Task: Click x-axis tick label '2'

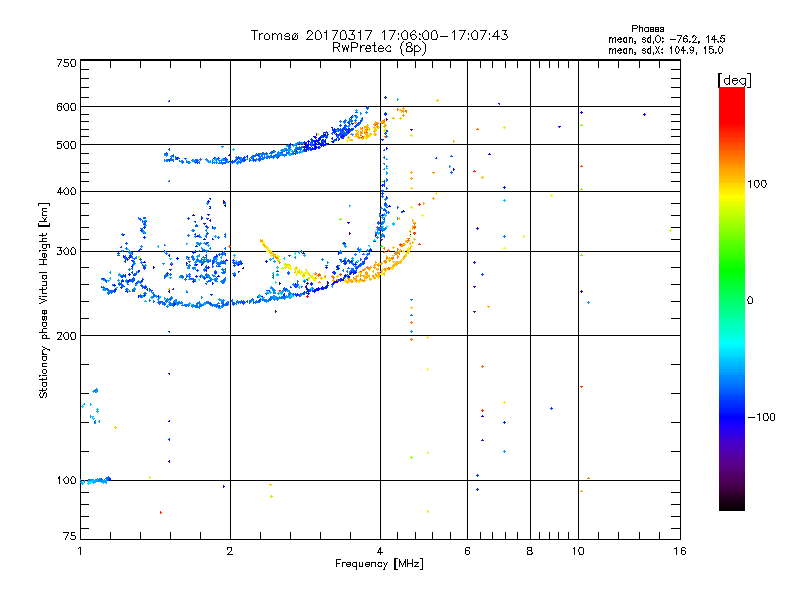Action: [x=230, y=551]
